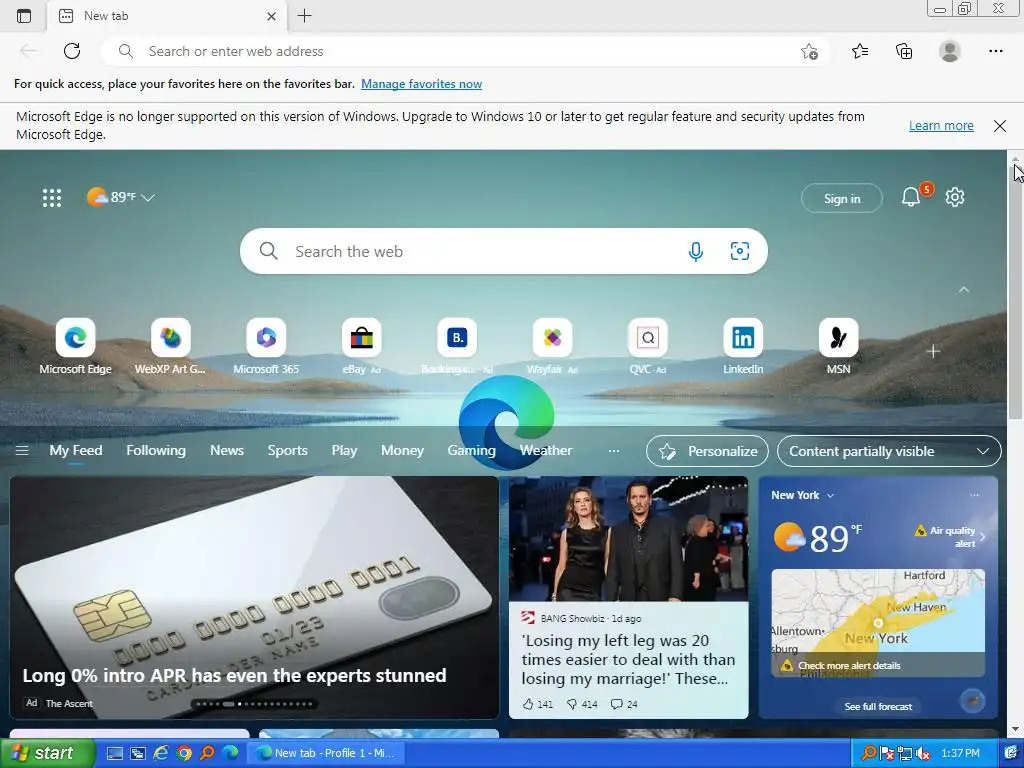Close the New tab tab
Image resolution: width=1024 pixels, height=768 pixels.
[x=272, y=16]
